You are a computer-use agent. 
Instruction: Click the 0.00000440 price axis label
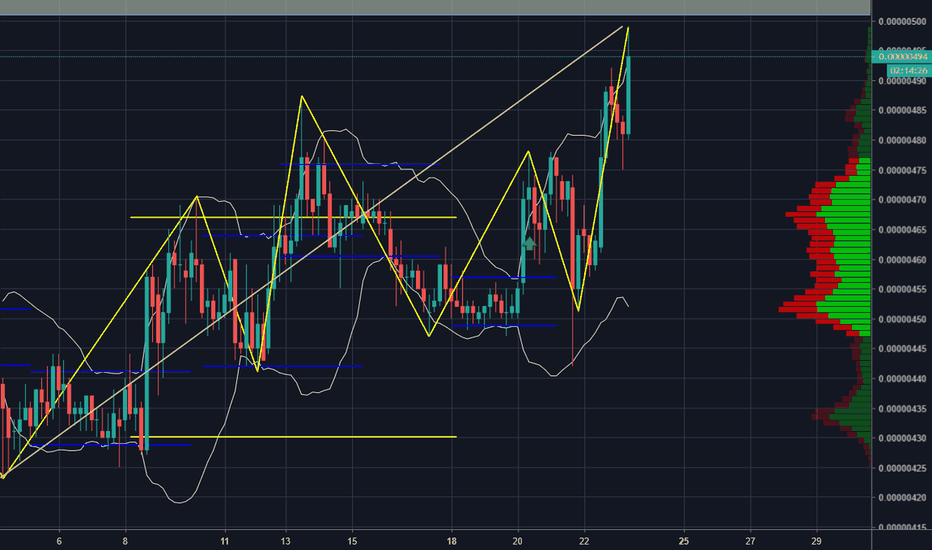click(x=902, y=379)
